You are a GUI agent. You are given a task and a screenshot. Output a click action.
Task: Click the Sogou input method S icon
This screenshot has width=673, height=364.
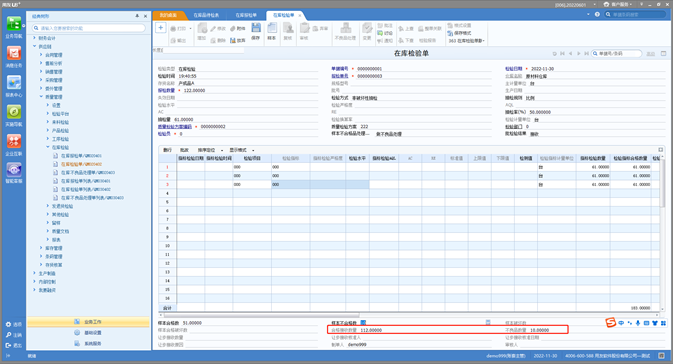click(610, 322)
